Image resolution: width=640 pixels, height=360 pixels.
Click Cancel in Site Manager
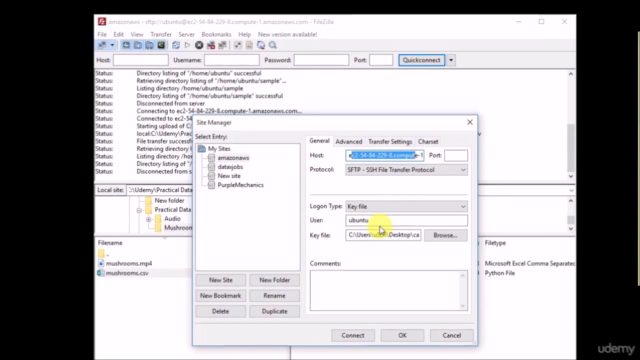tap(452, 336)
